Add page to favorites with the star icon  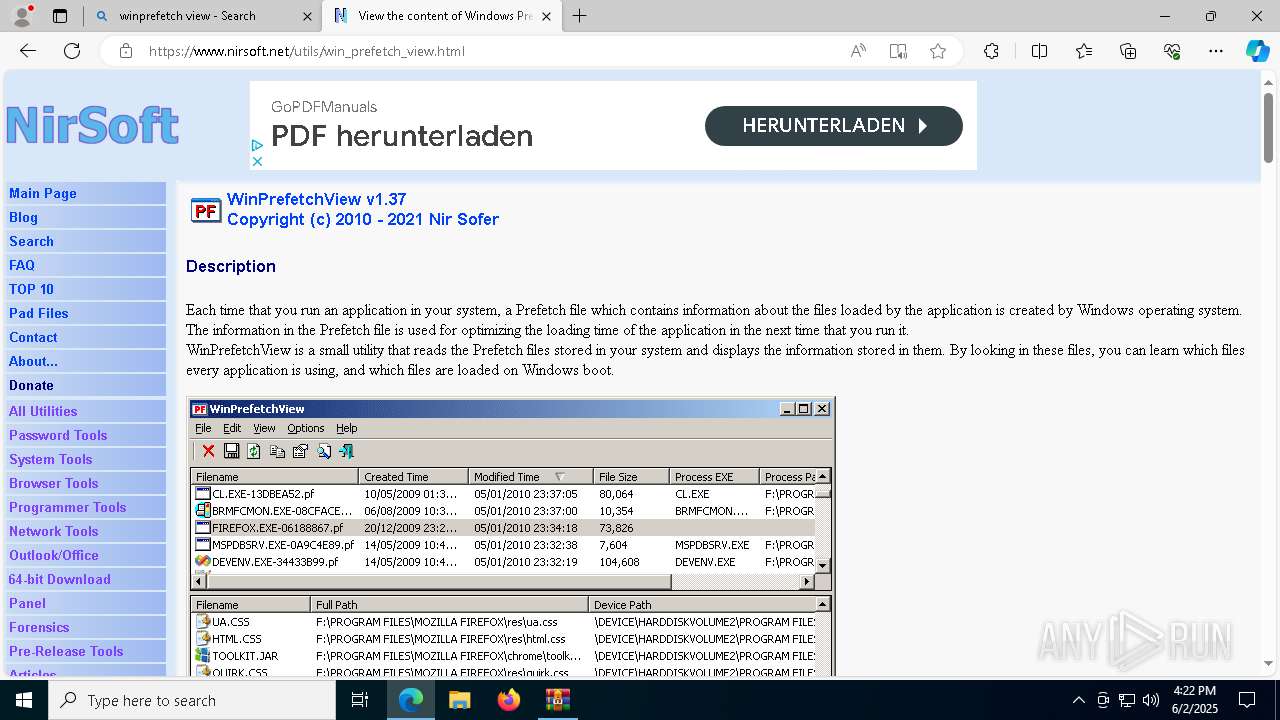[938, 51]
